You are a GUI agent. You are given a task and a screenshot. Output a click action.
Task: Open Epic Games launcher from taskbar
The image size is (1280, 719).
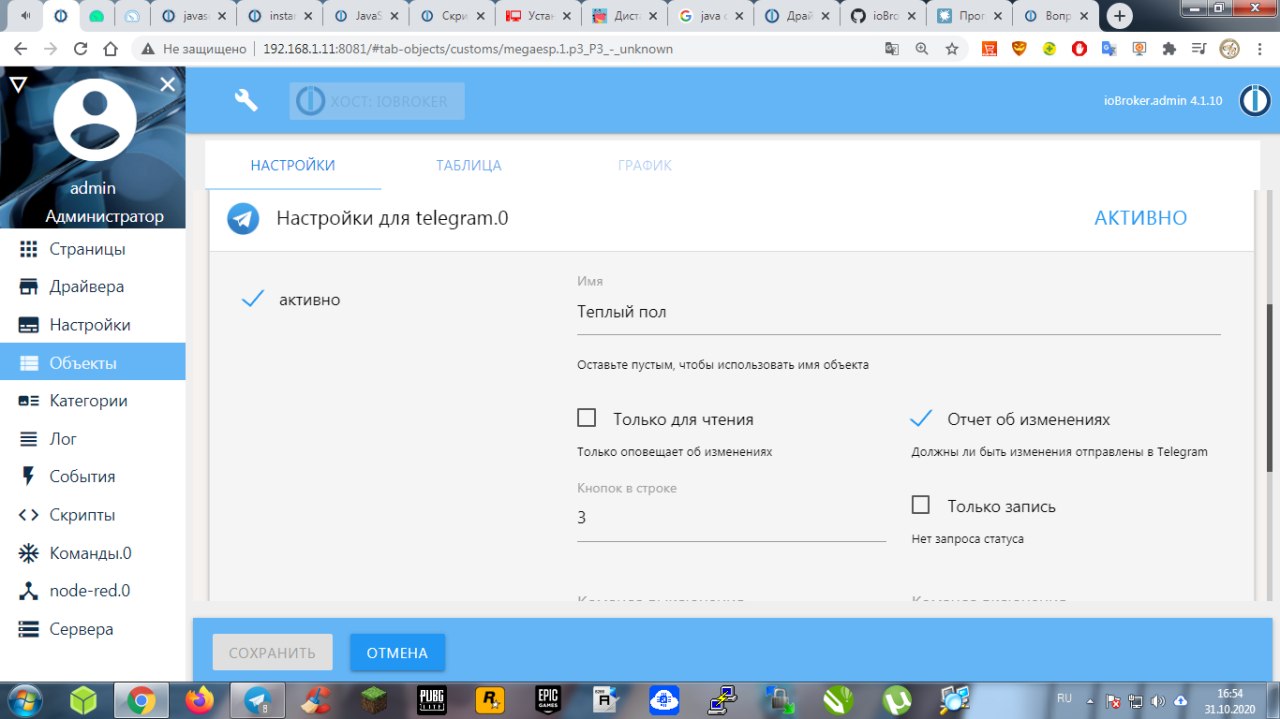pyautogui.click(x=548, y=699)
